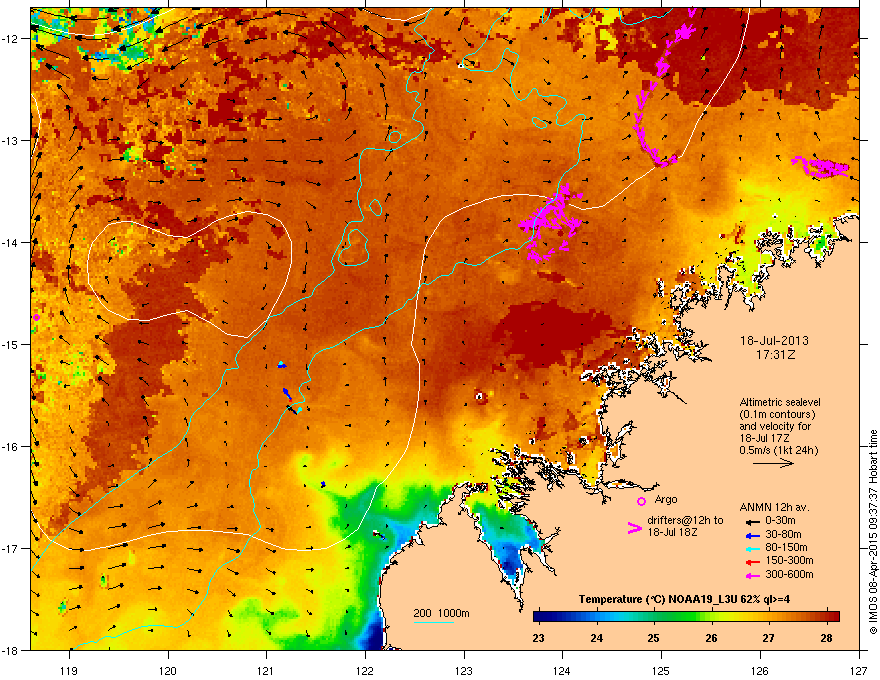Click the colorbar at 25 degrees (green)

pyautogui.click(x=653, y=617)
